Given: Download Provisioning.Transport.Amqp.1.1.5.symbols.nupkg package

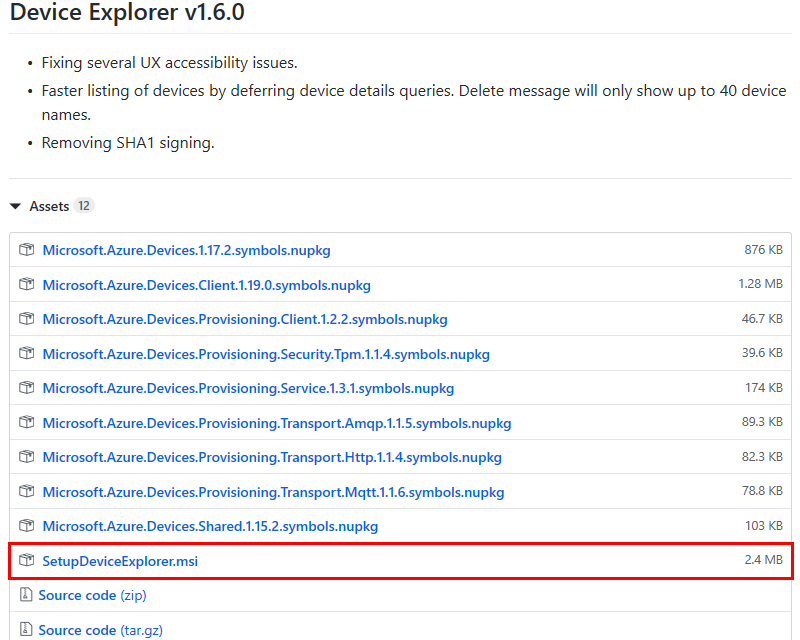Looking at the screenshot, I should (x=277, y=423).
